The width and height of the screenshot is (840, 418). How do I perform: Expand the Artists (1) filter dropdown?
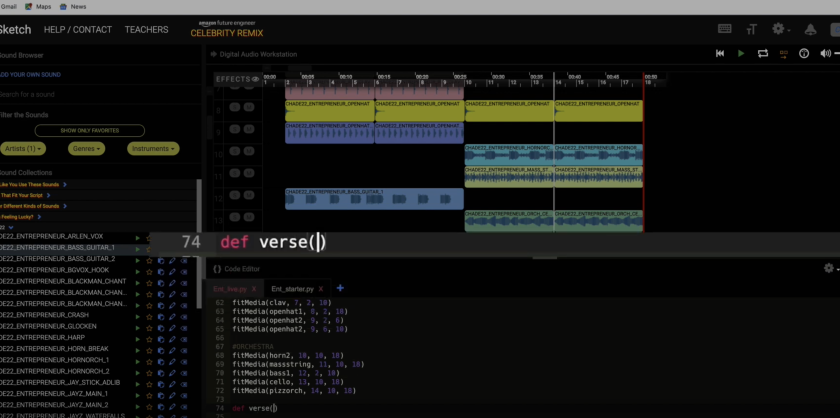pos(23,148)
